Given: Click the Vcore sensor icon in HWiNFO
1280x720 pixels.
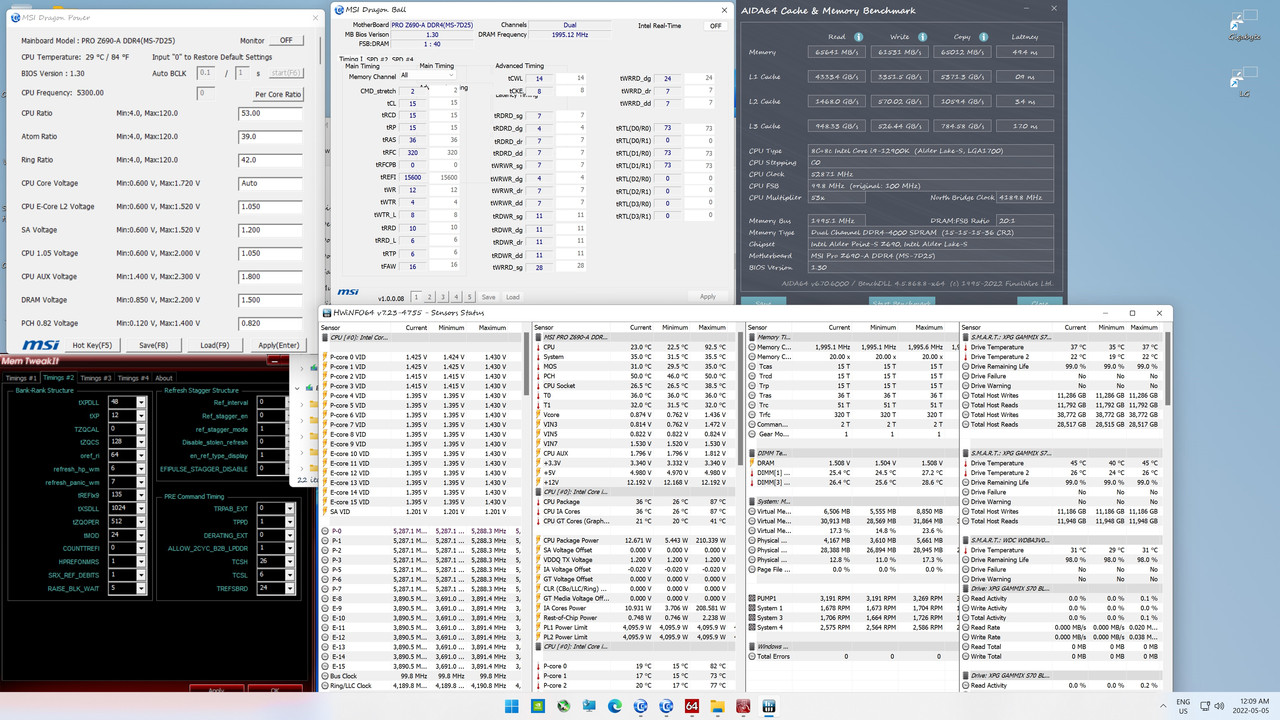Looking at the screenshot, I should (538, 415).
